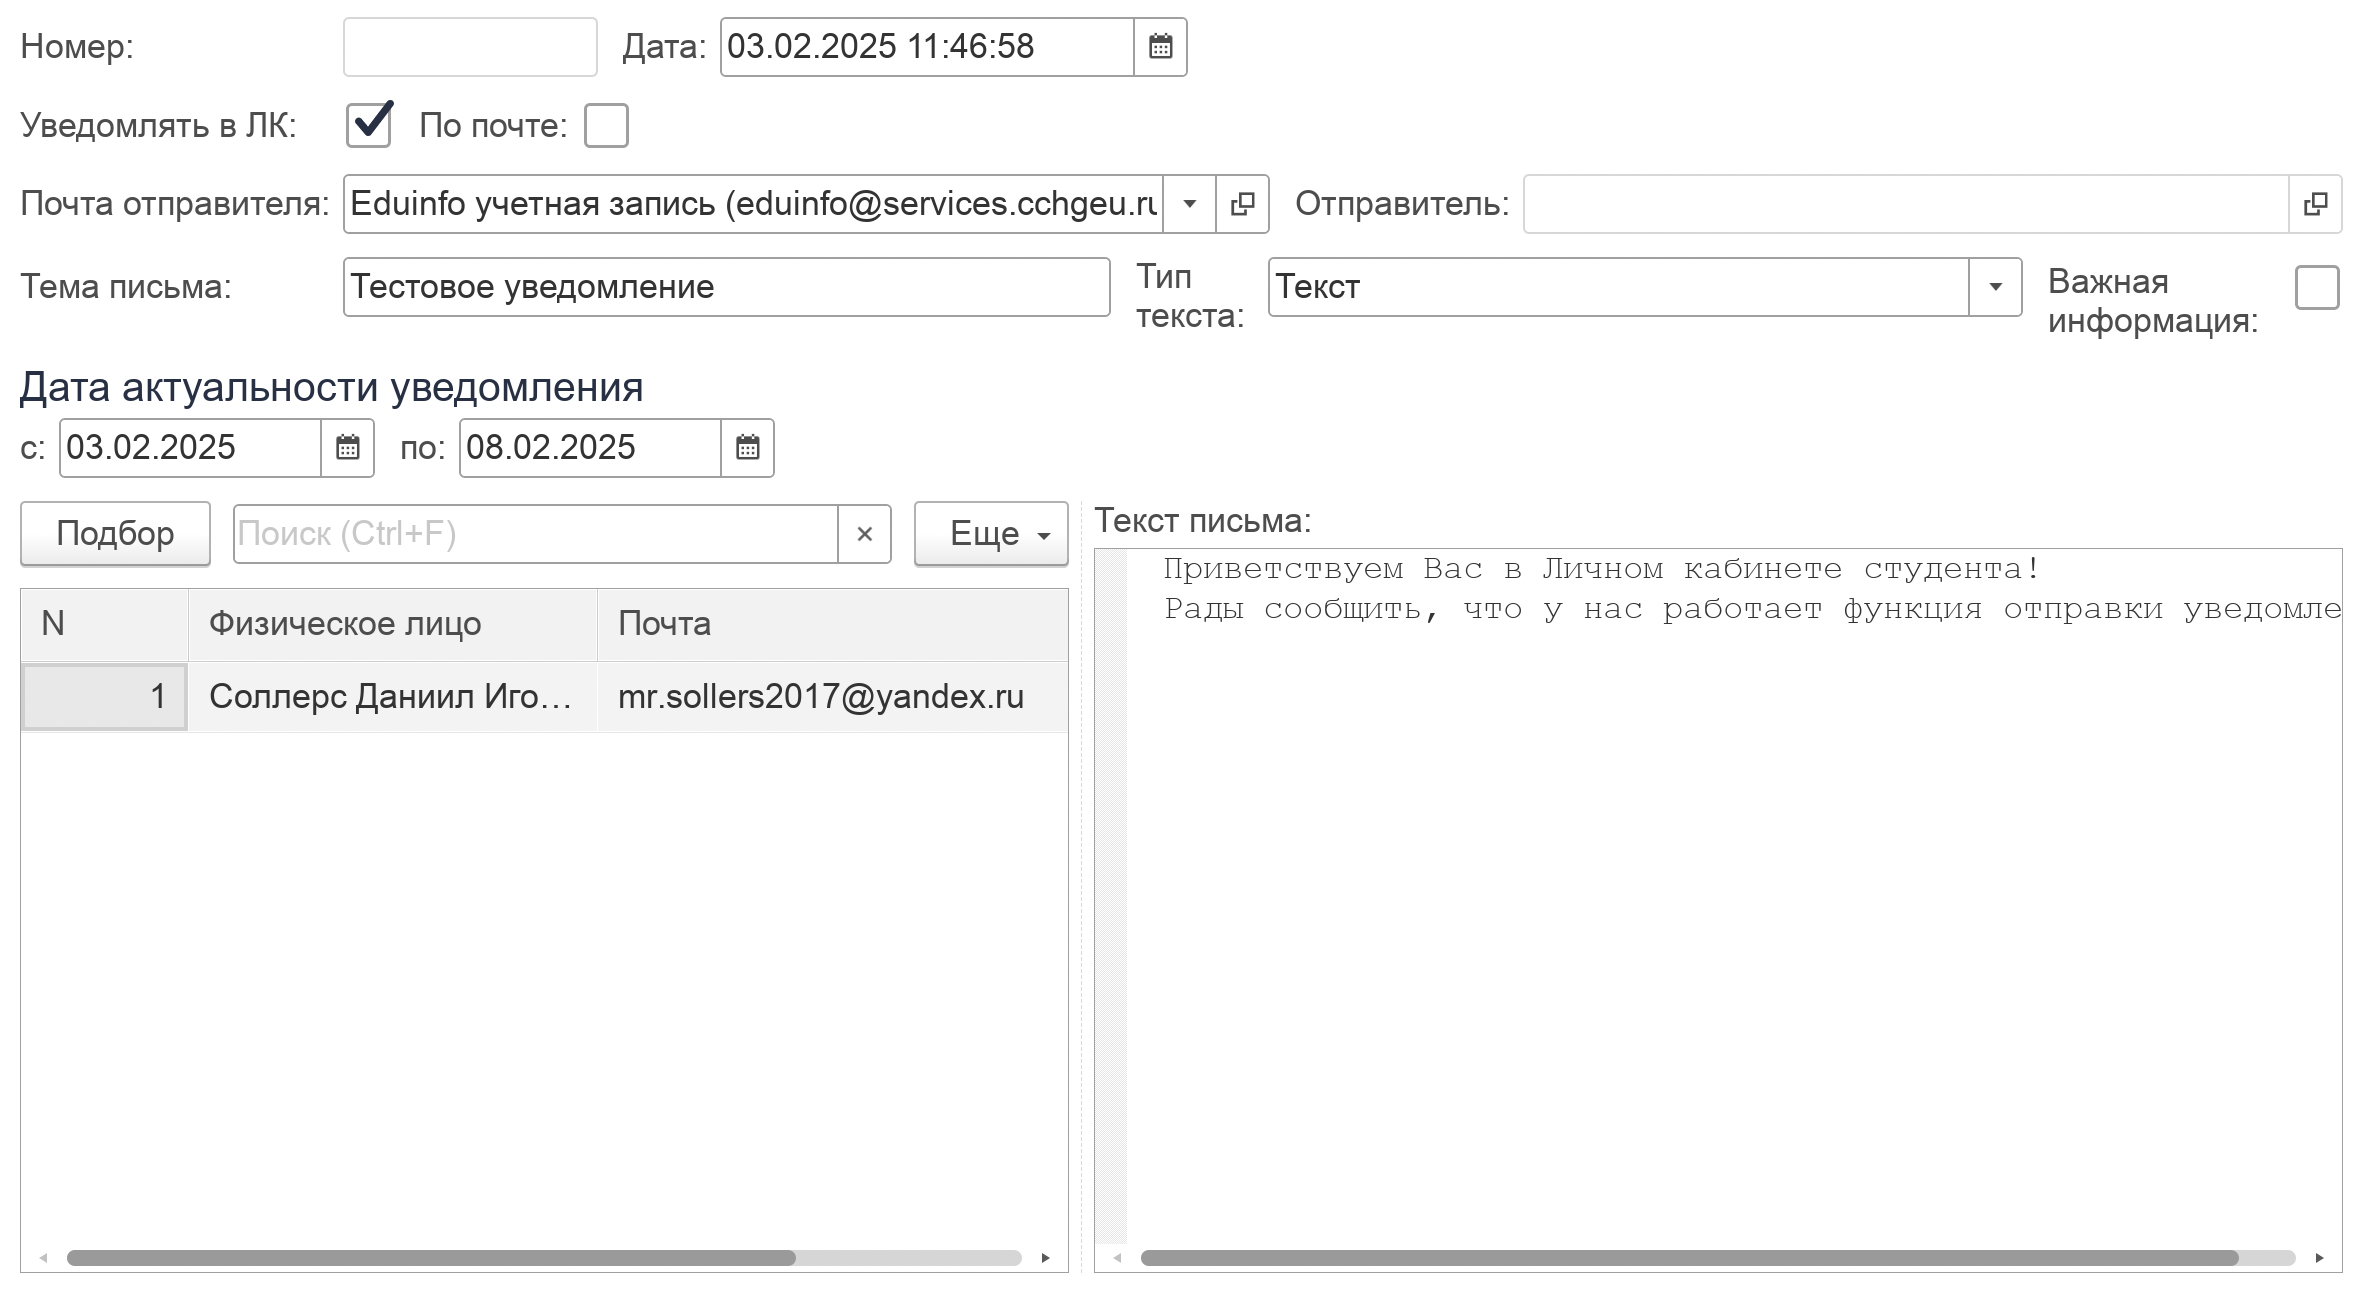Open calendar for the 'по' end date
The width and height of the screenshot is (2370, 1294).
[x=747, y=448]
